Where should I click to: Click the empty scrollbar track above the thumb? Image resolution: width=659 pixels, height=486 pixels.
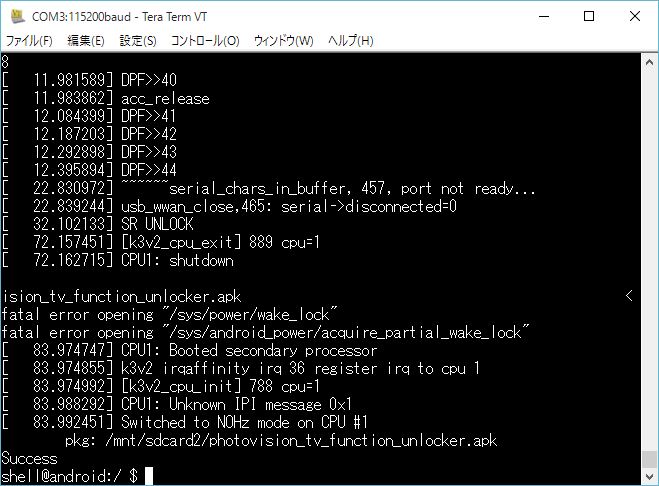(649, 261)
